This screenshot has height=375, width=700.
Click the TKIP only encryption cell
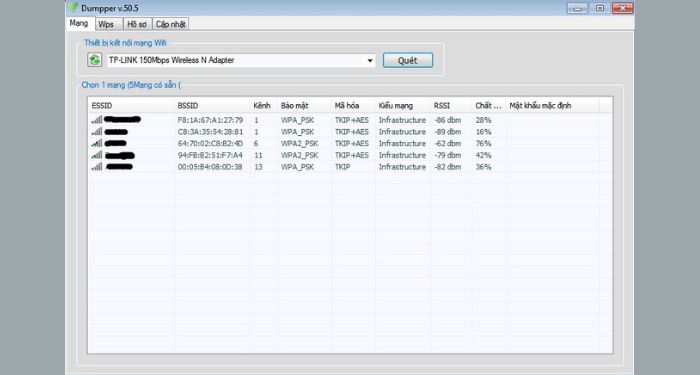[342, 167]
